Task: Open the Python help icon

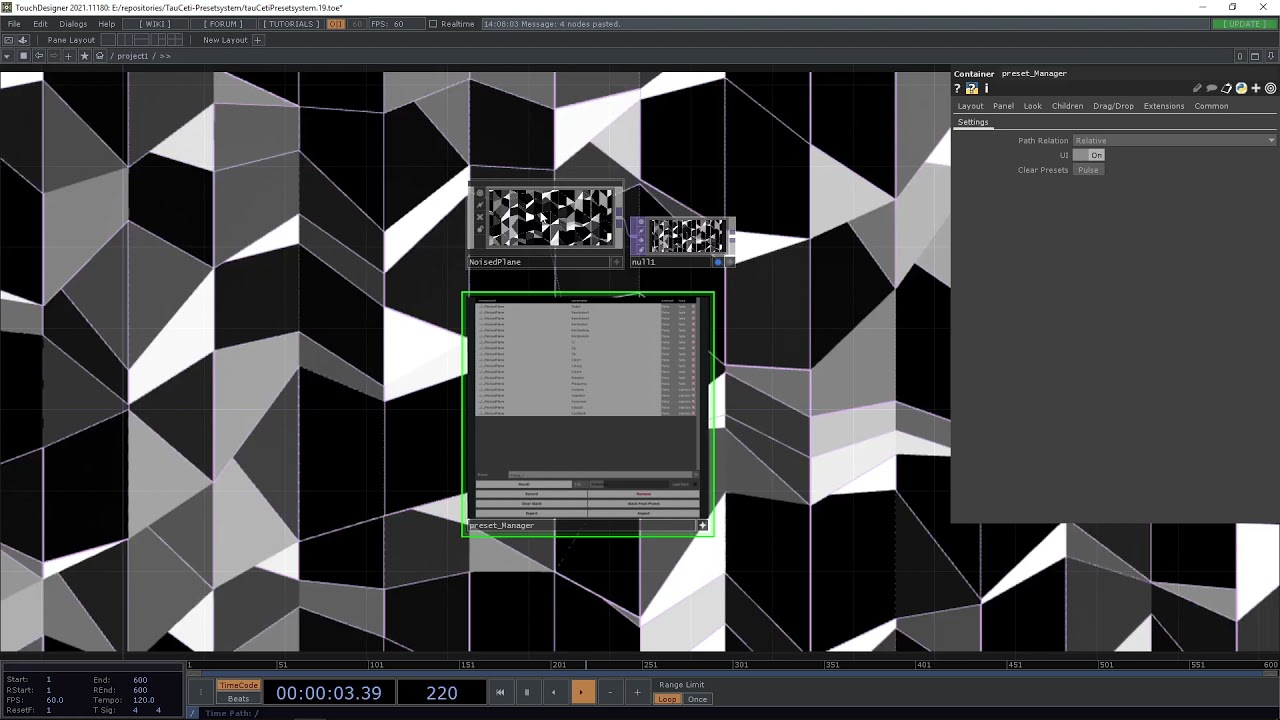Action: 971,88
